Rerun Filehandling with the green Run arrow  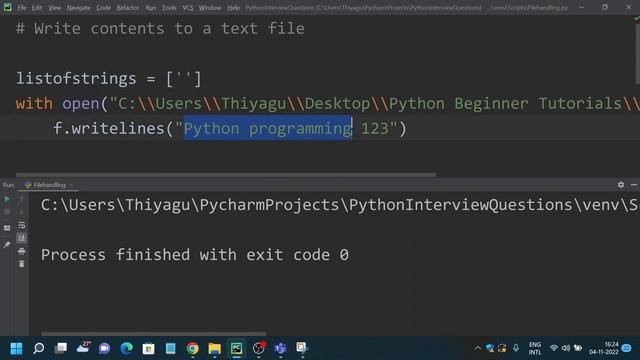pos(7,199)
